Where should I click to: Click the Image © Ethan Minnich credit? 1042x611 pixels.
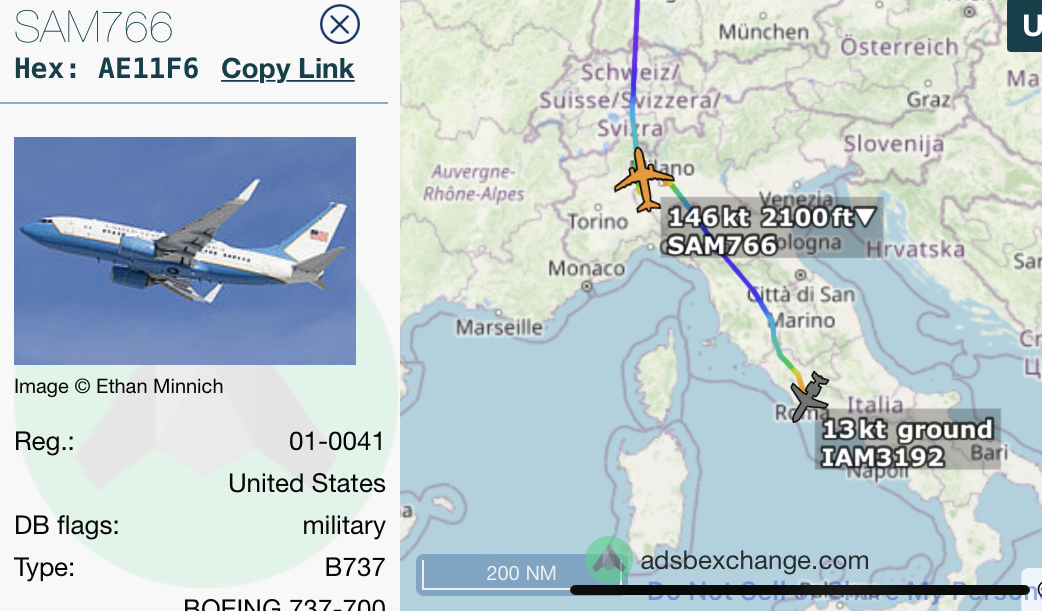118,386
